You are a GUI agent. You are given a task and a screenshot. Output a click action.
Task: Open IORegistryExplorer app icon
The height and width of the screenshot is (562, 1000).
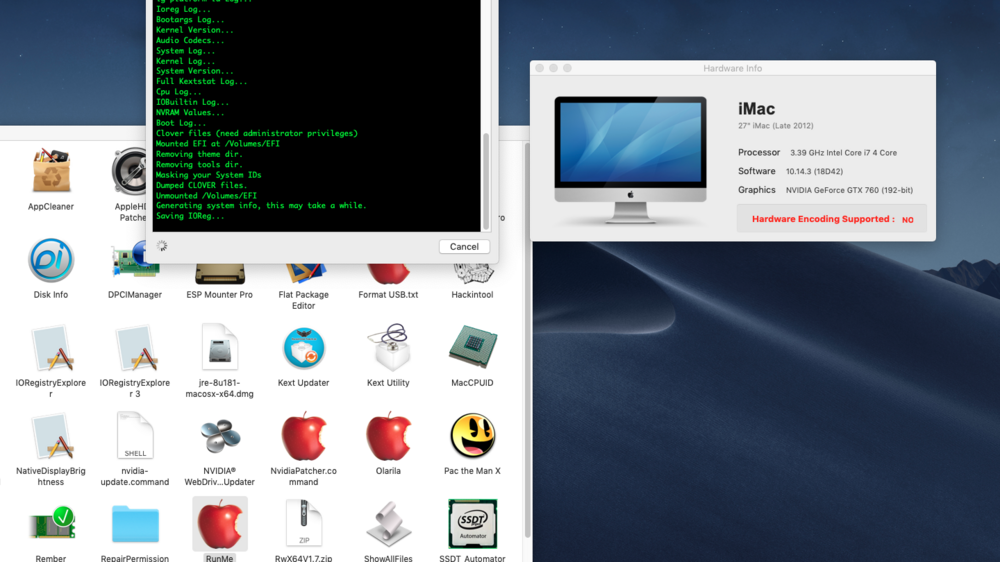pos(51,348)
